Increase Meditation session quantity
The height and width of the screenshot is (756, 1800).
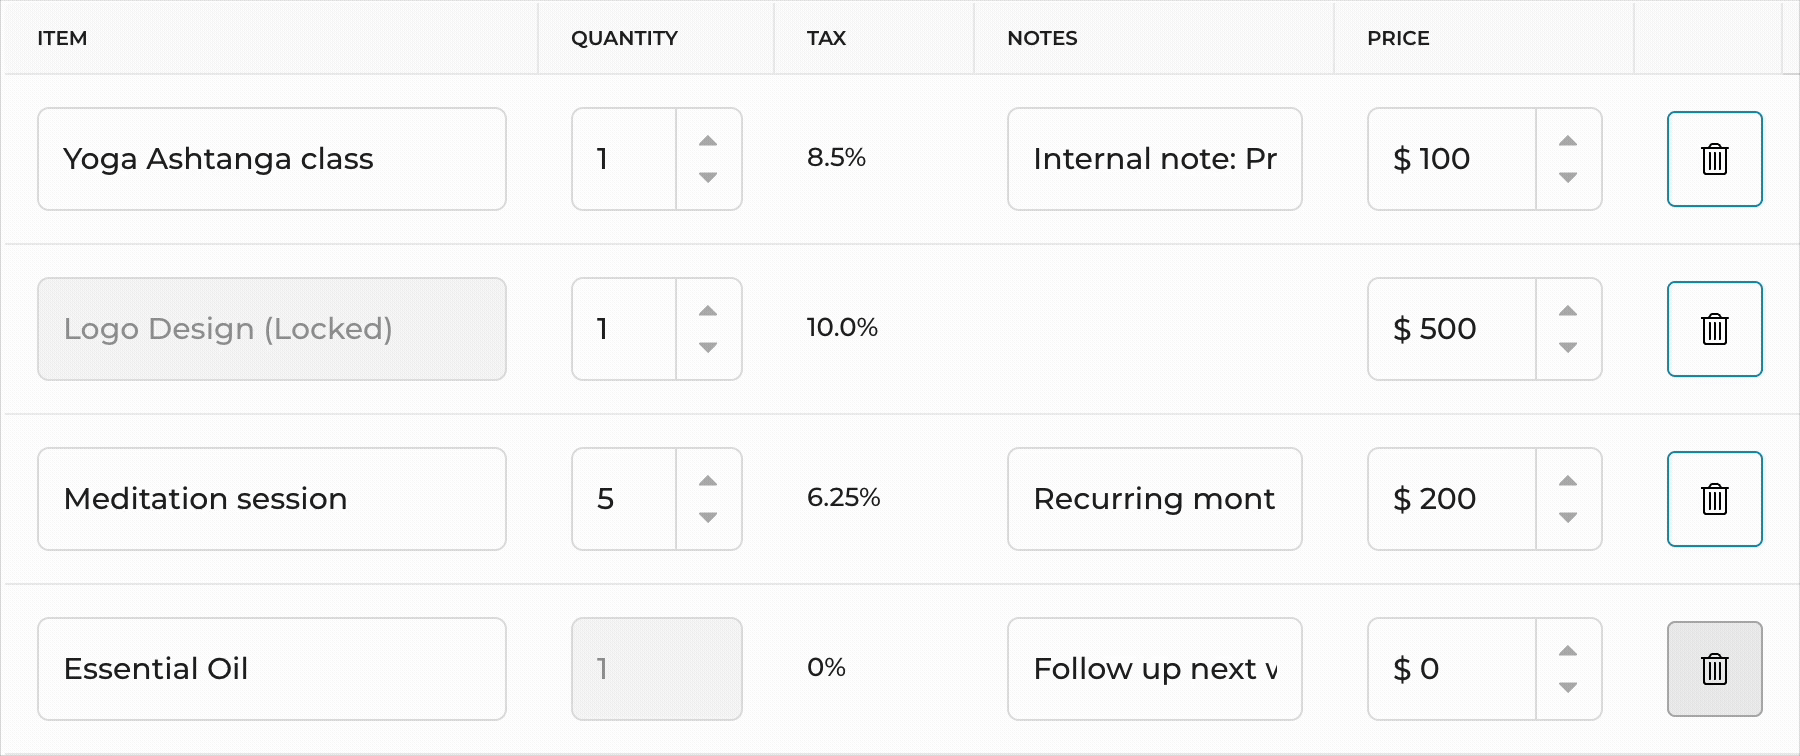point(708,481)
